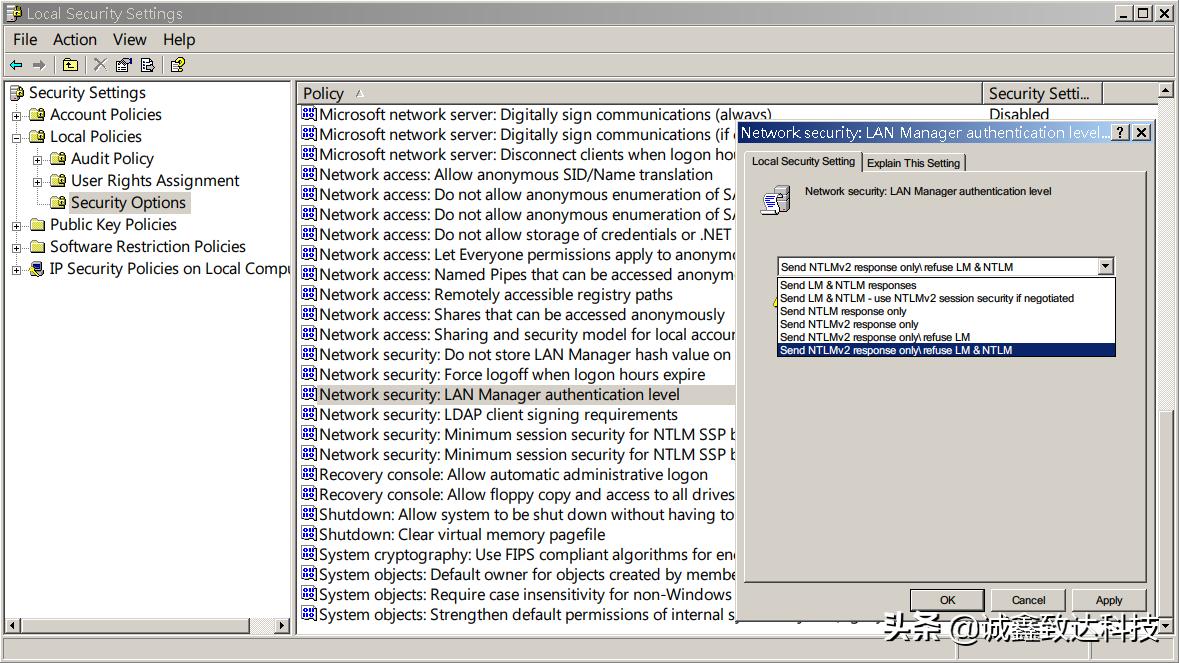The width and height of the screenshot is (1179, 663).
Task: Click the Export List toolbar icon
Action: point(147,65)
